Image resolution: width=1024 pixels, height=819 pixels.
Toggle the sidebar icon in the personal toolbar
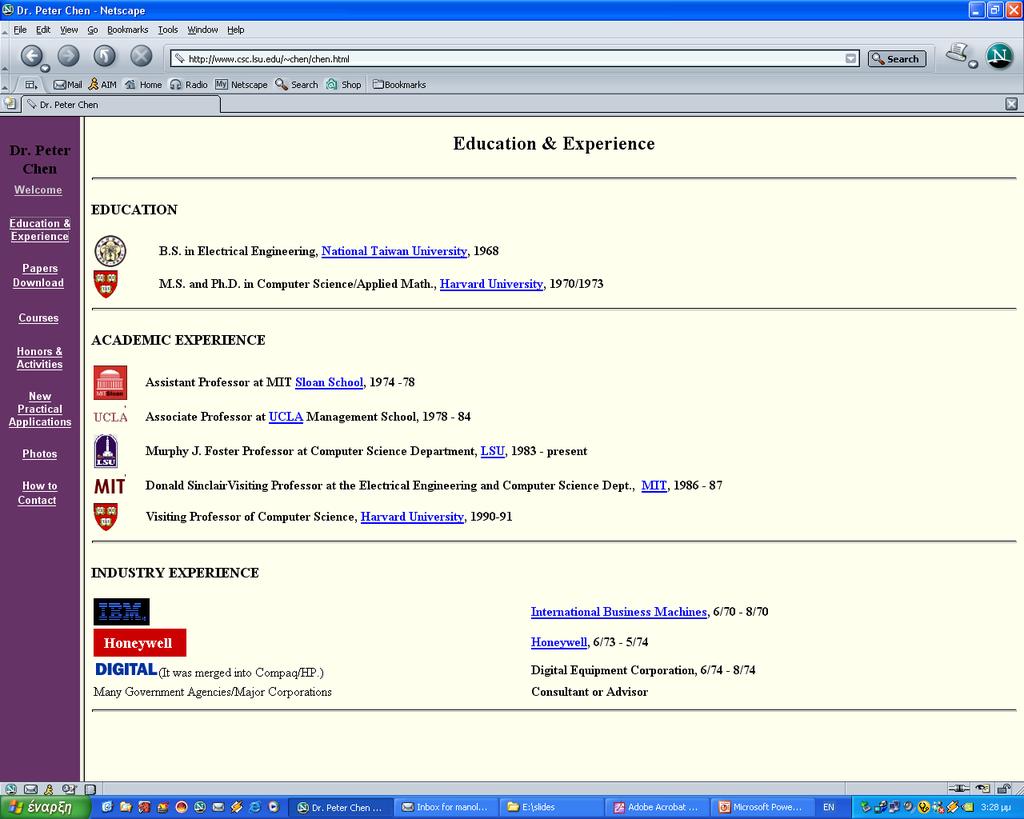tap(31, 85)
